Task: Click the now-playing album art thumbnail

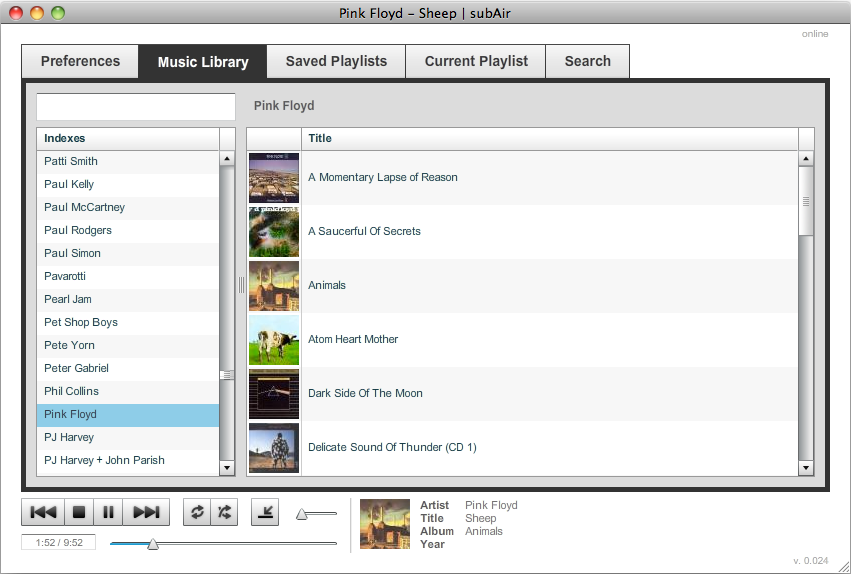Action: click(385, 524)
